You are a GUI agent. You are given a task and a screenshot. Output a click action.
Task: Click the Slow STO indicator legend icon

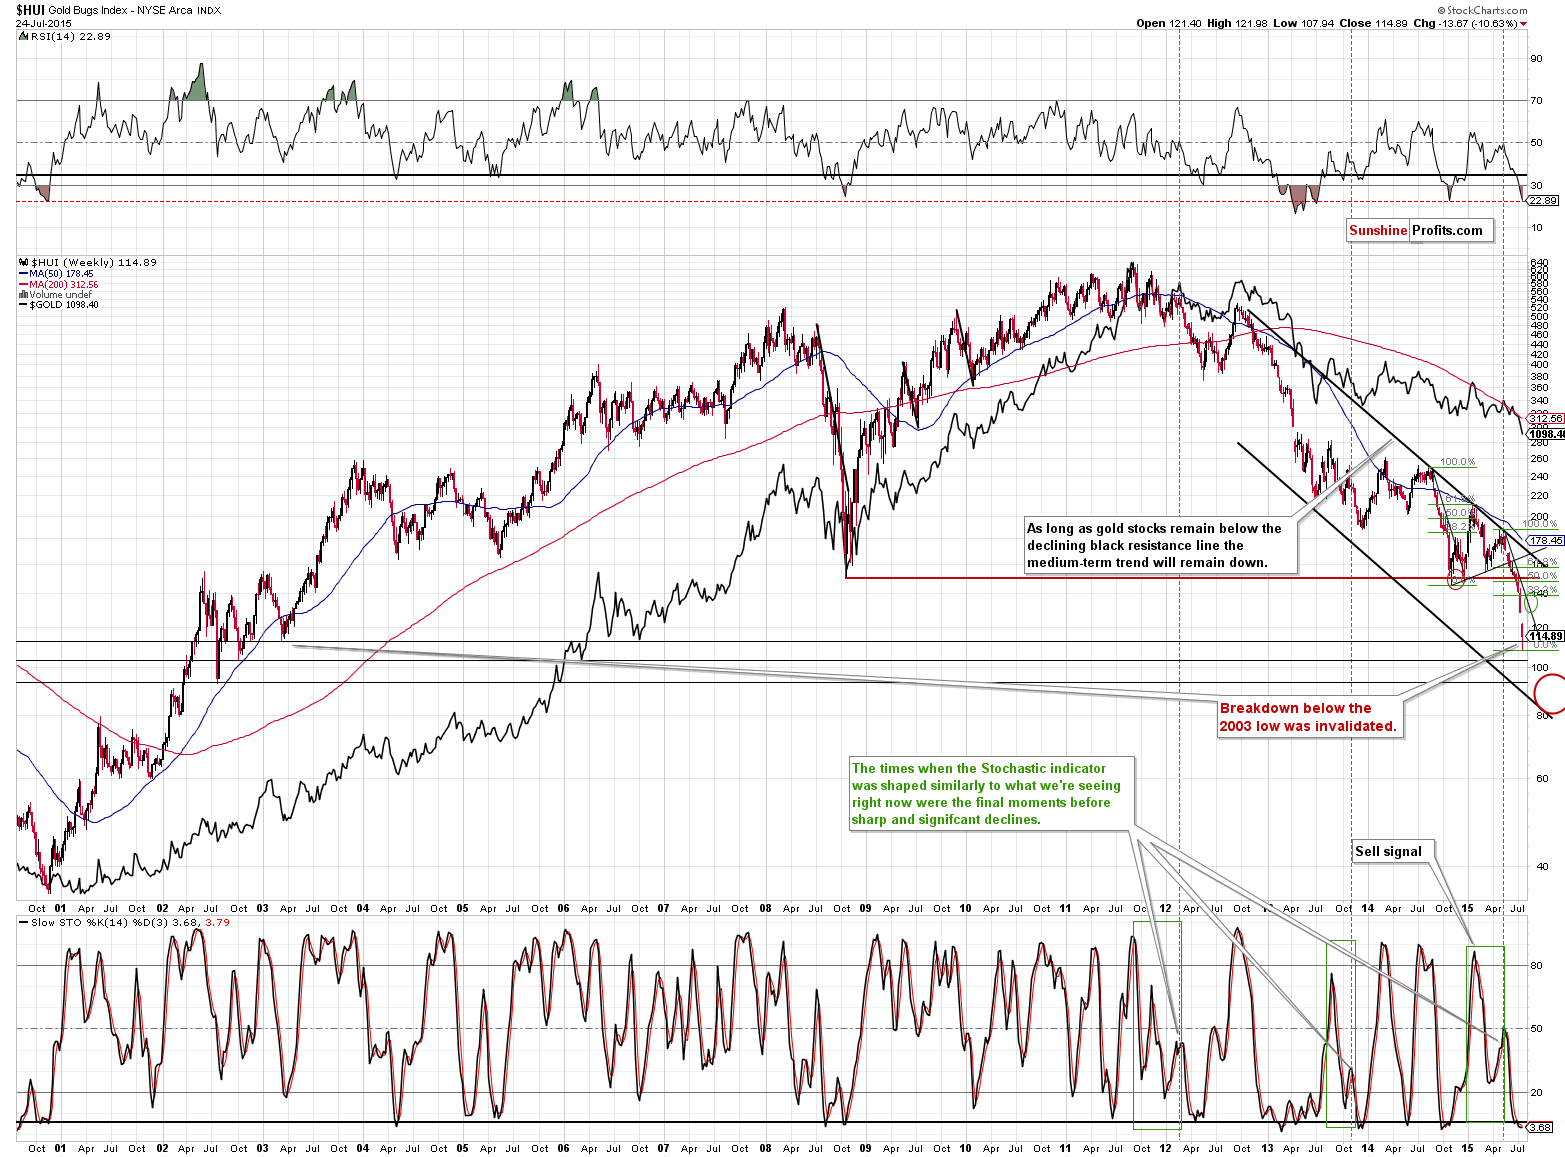point(23,922)
